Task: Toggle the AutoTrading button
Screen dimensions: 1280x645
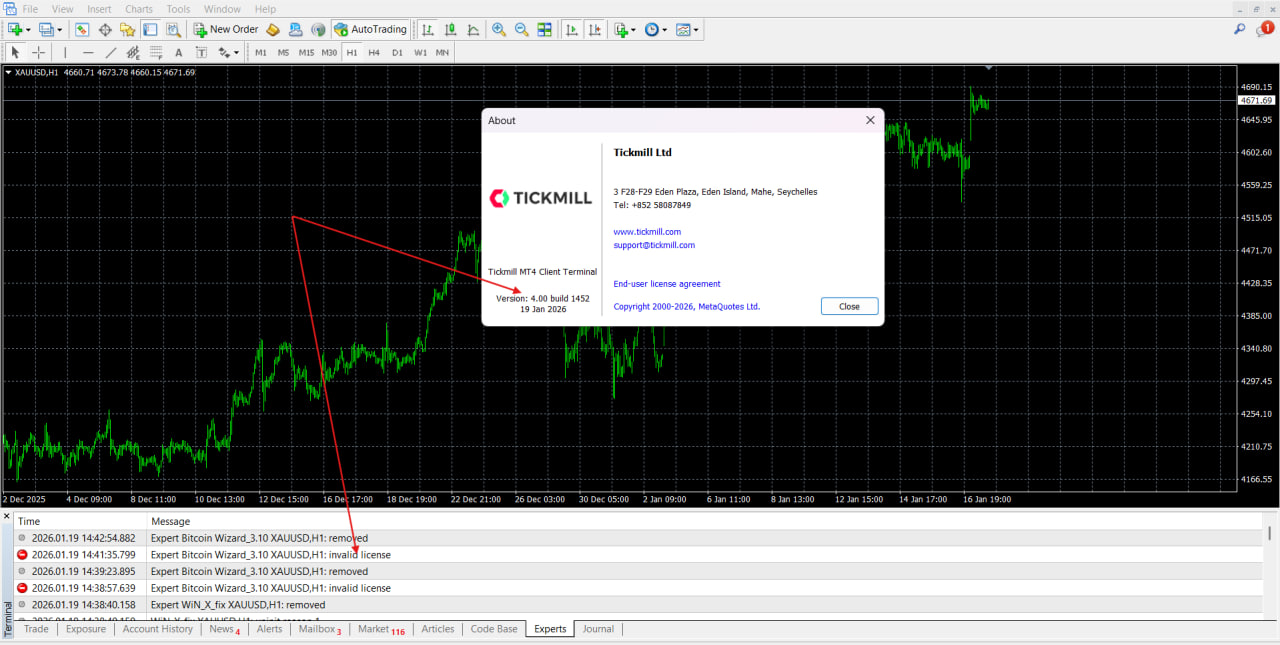Action: point(370,30)
